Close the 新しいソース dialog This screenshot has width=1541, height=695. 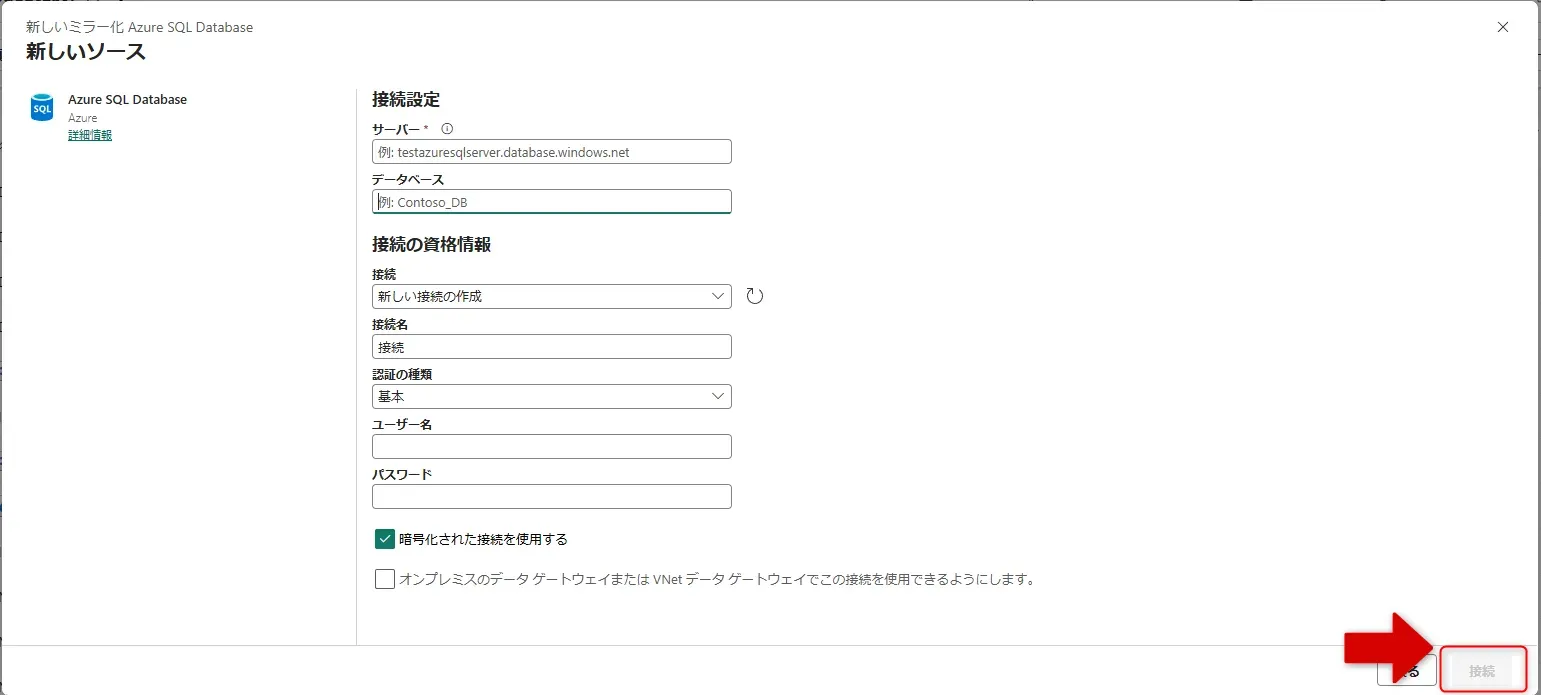point(1502,27)
